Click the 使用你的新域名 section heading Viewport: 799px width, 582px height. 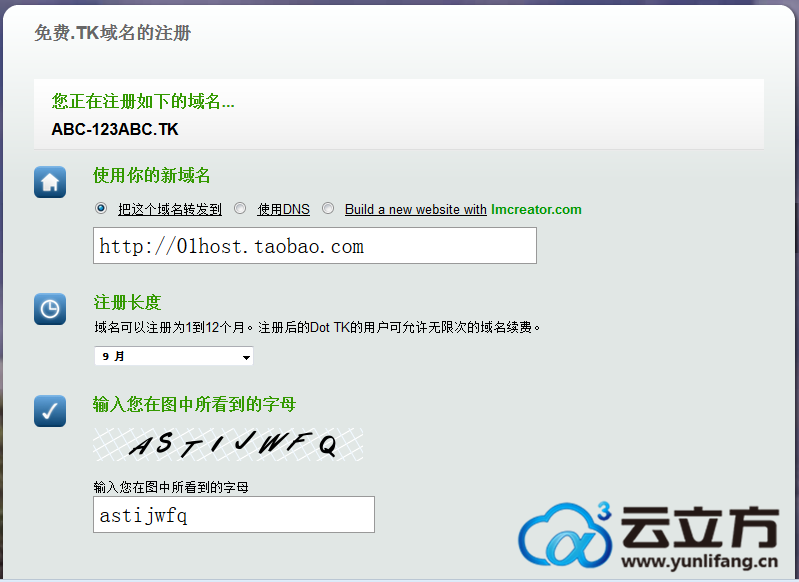coord(152,176)
